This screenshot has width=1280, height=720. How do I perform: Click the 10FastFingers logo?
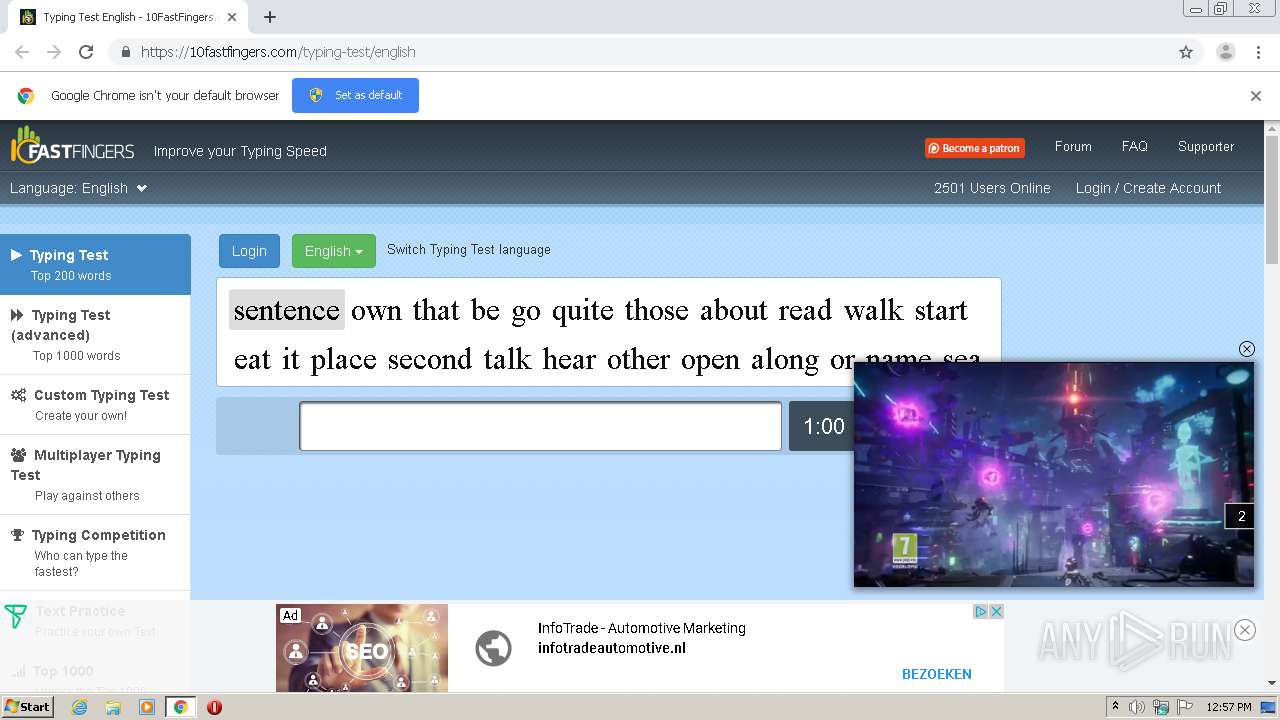(72, 146)
